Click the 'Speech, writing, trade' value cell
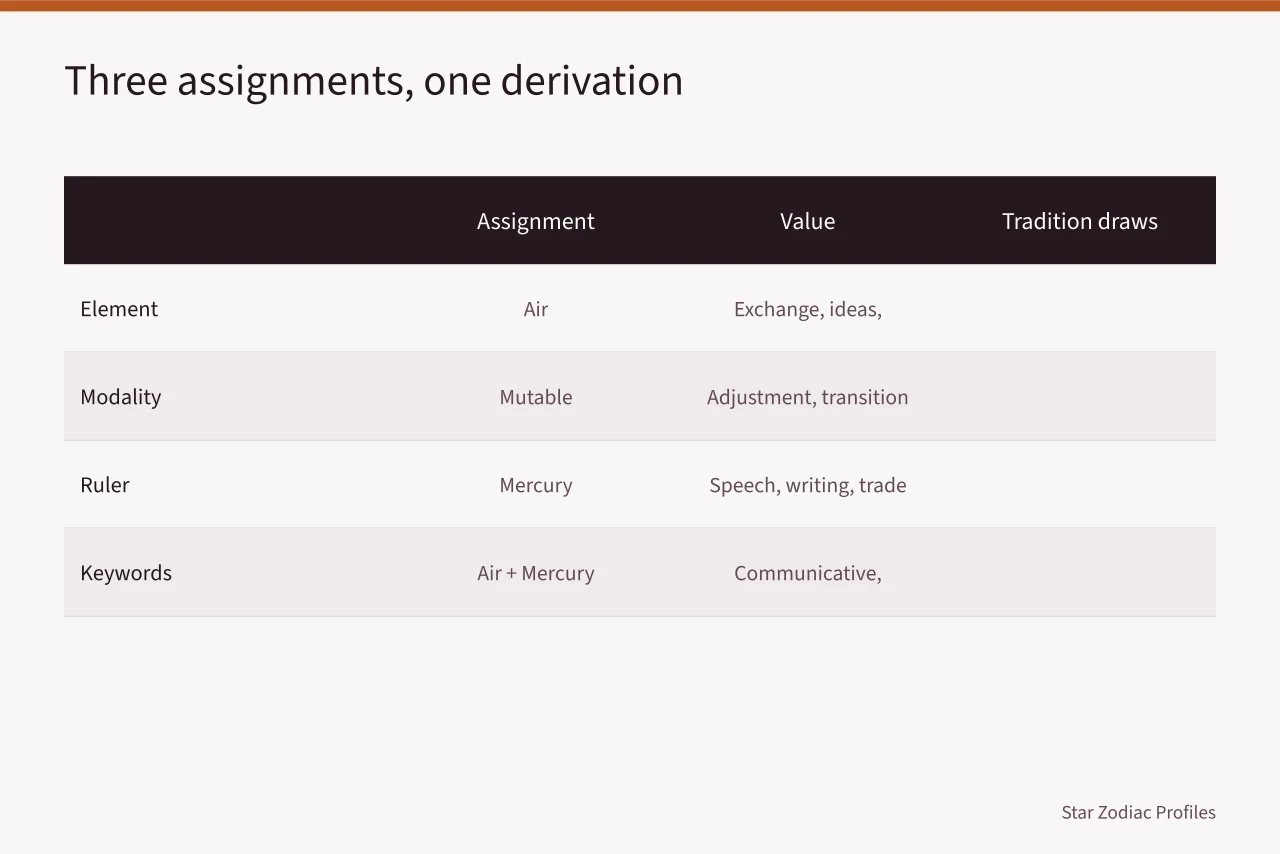 tap(808, 485)
